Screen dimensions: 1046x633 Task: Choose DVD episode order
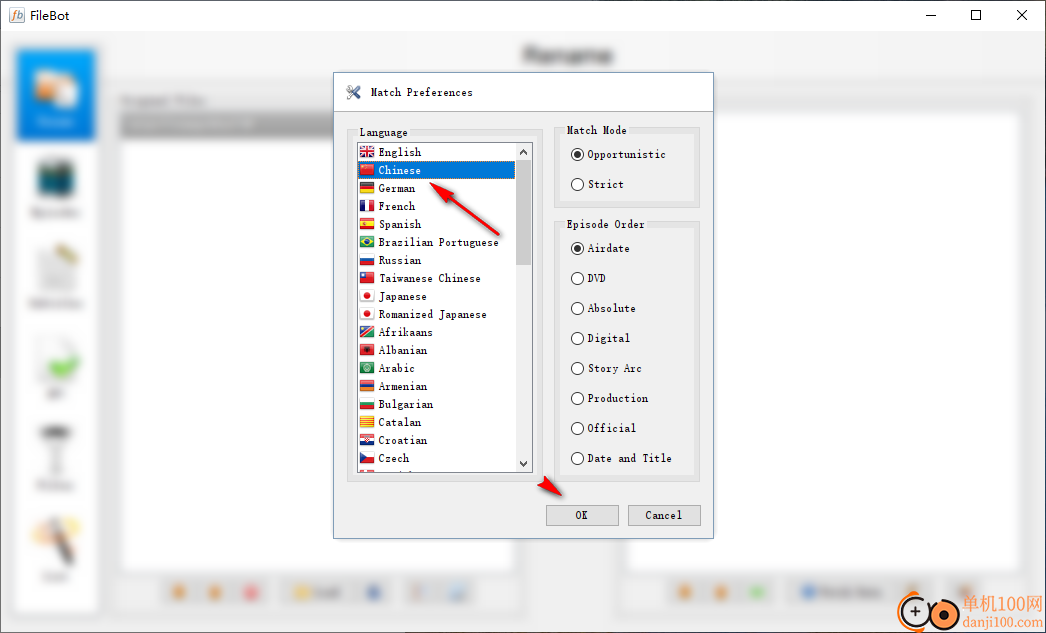[588, 279]
